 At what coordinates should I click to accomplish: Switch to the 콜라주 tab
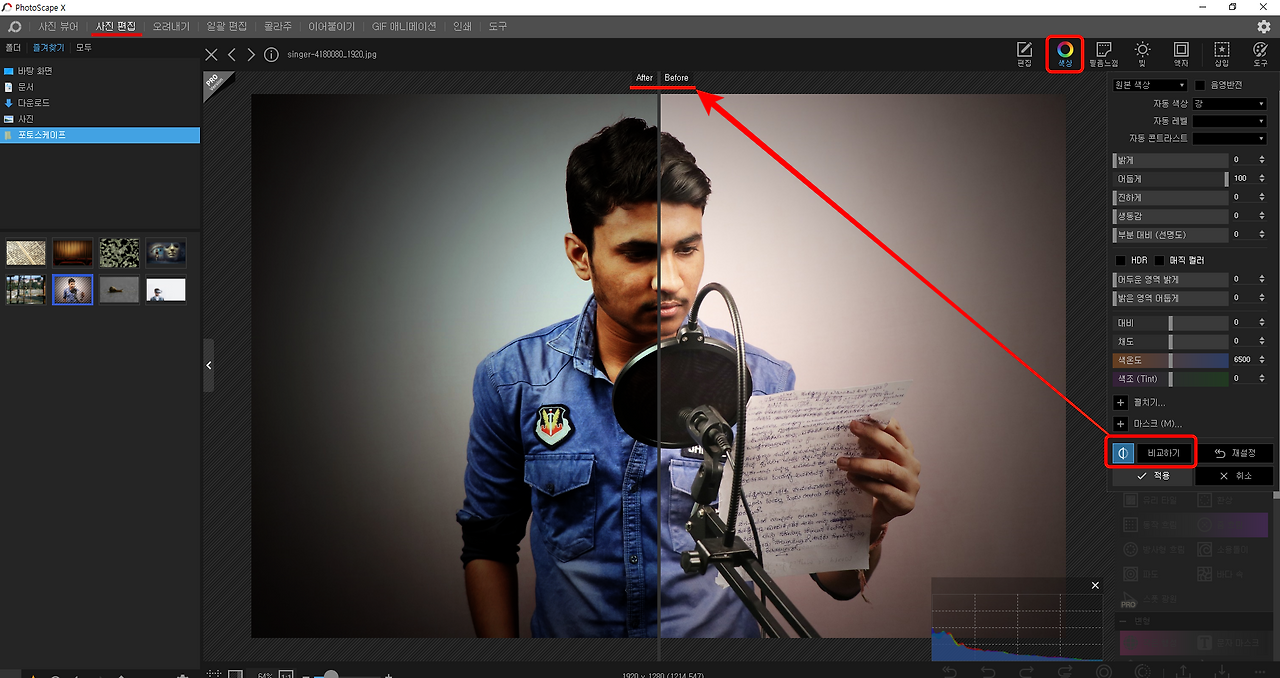[x=279, y=26]
